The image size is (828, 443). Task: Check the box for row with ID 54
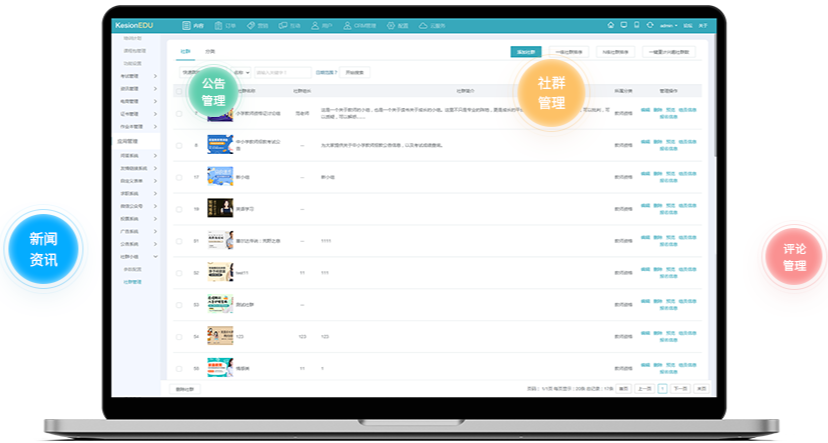click(x=179, y=337)
